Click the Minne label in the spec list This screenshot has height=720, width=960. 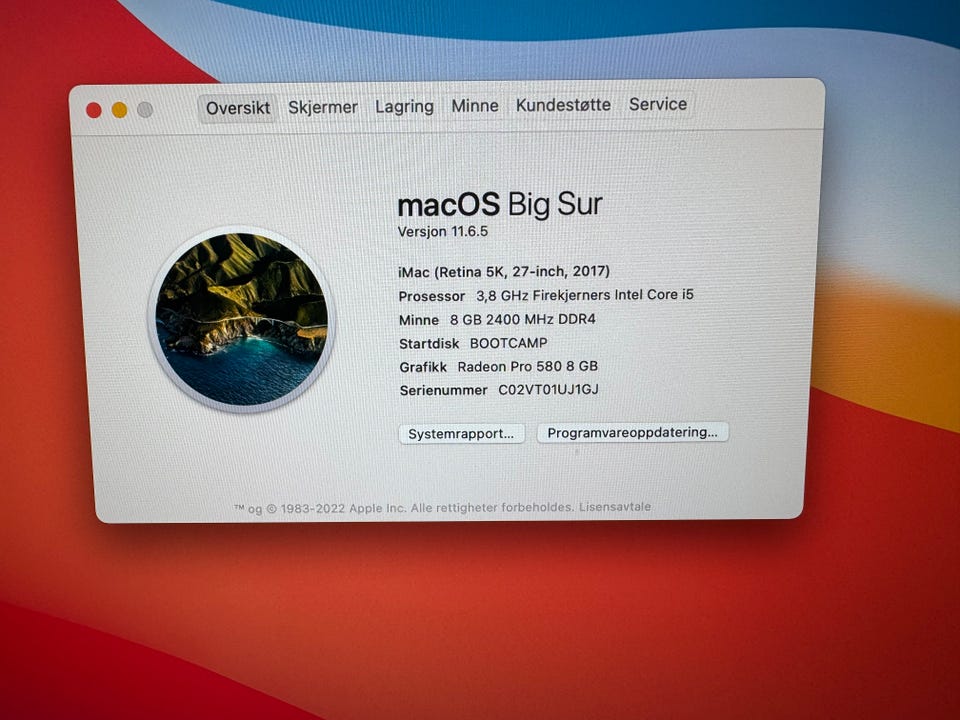(x=419, y=320)
